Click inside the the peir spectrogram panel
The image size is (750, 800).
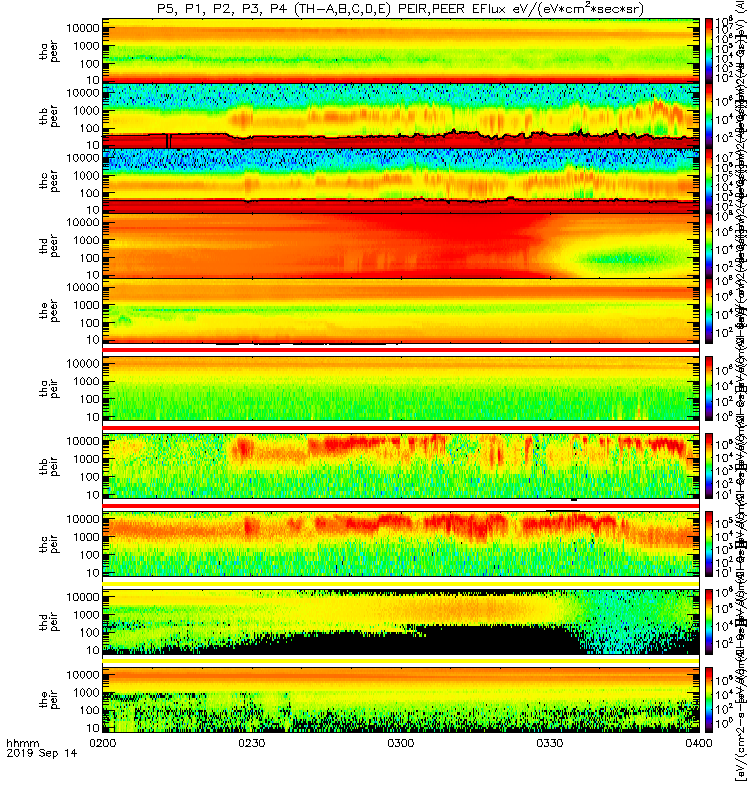pos(401,699)
